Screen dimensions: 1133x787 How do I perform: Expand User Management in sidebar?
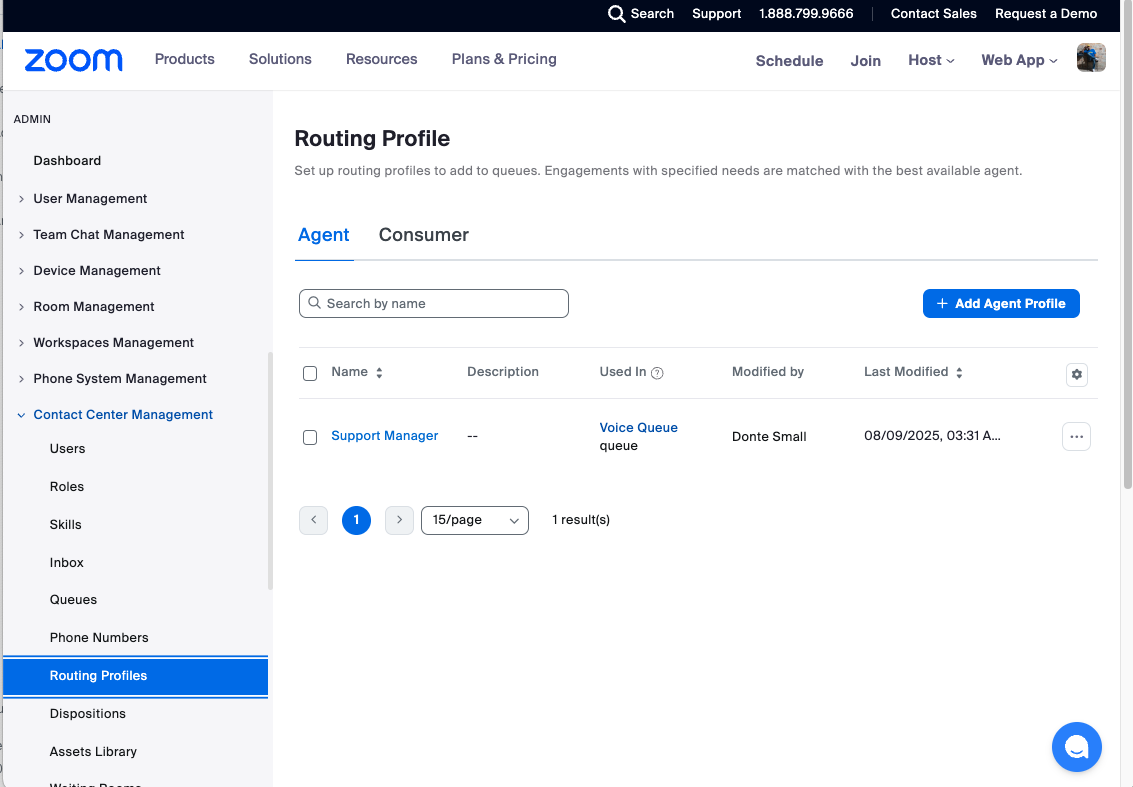point(22,199)
